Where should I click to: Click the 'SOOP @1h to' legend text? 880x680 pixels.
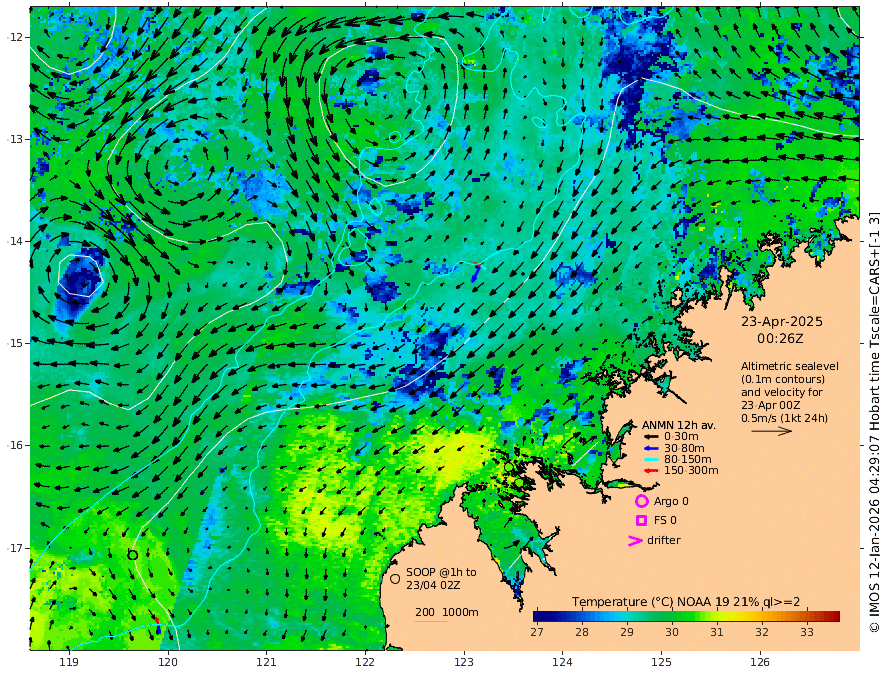441,572
